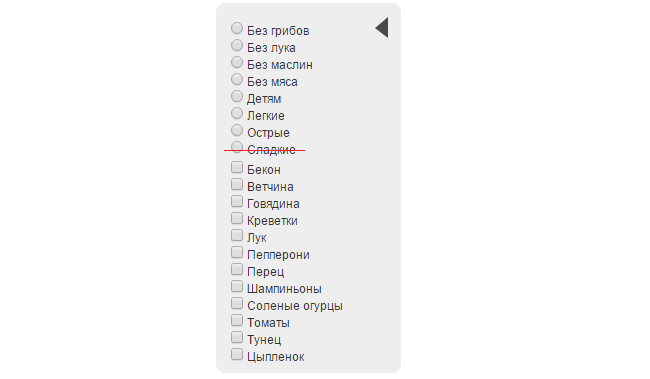650x379 pixels.
Task: Click the crossed-out 'Сладкие' option
Action: coord(237,147)
